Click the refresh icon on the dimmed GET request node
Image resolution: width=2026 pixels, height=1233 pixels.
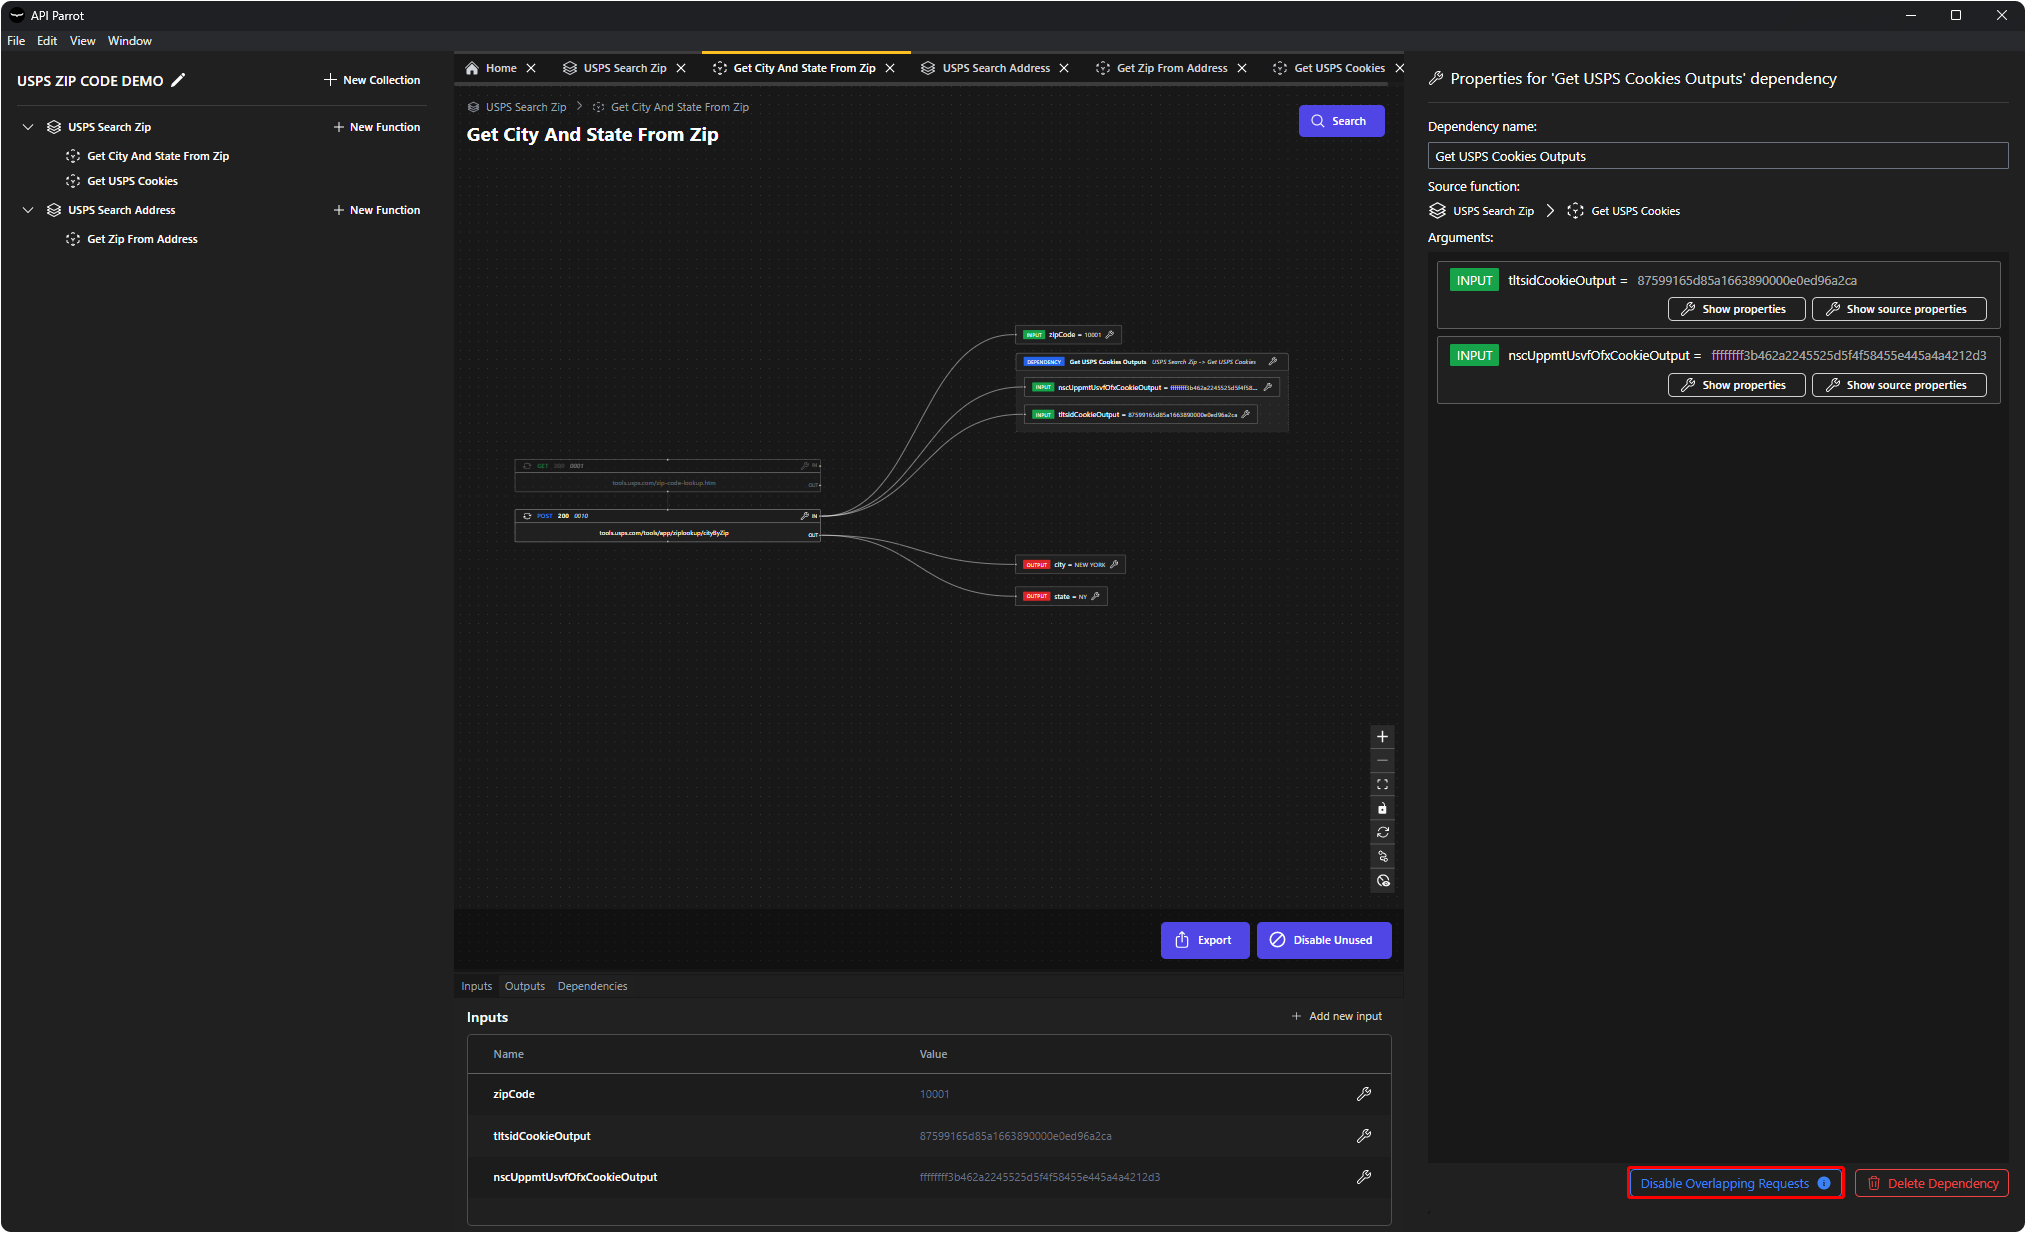527,466
